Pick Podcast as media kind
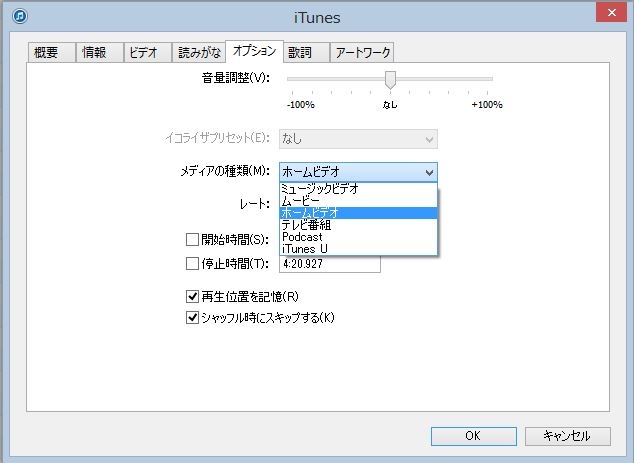Image resolution: width=634 pixels, height=463 pixels. [x=359, y=237]
